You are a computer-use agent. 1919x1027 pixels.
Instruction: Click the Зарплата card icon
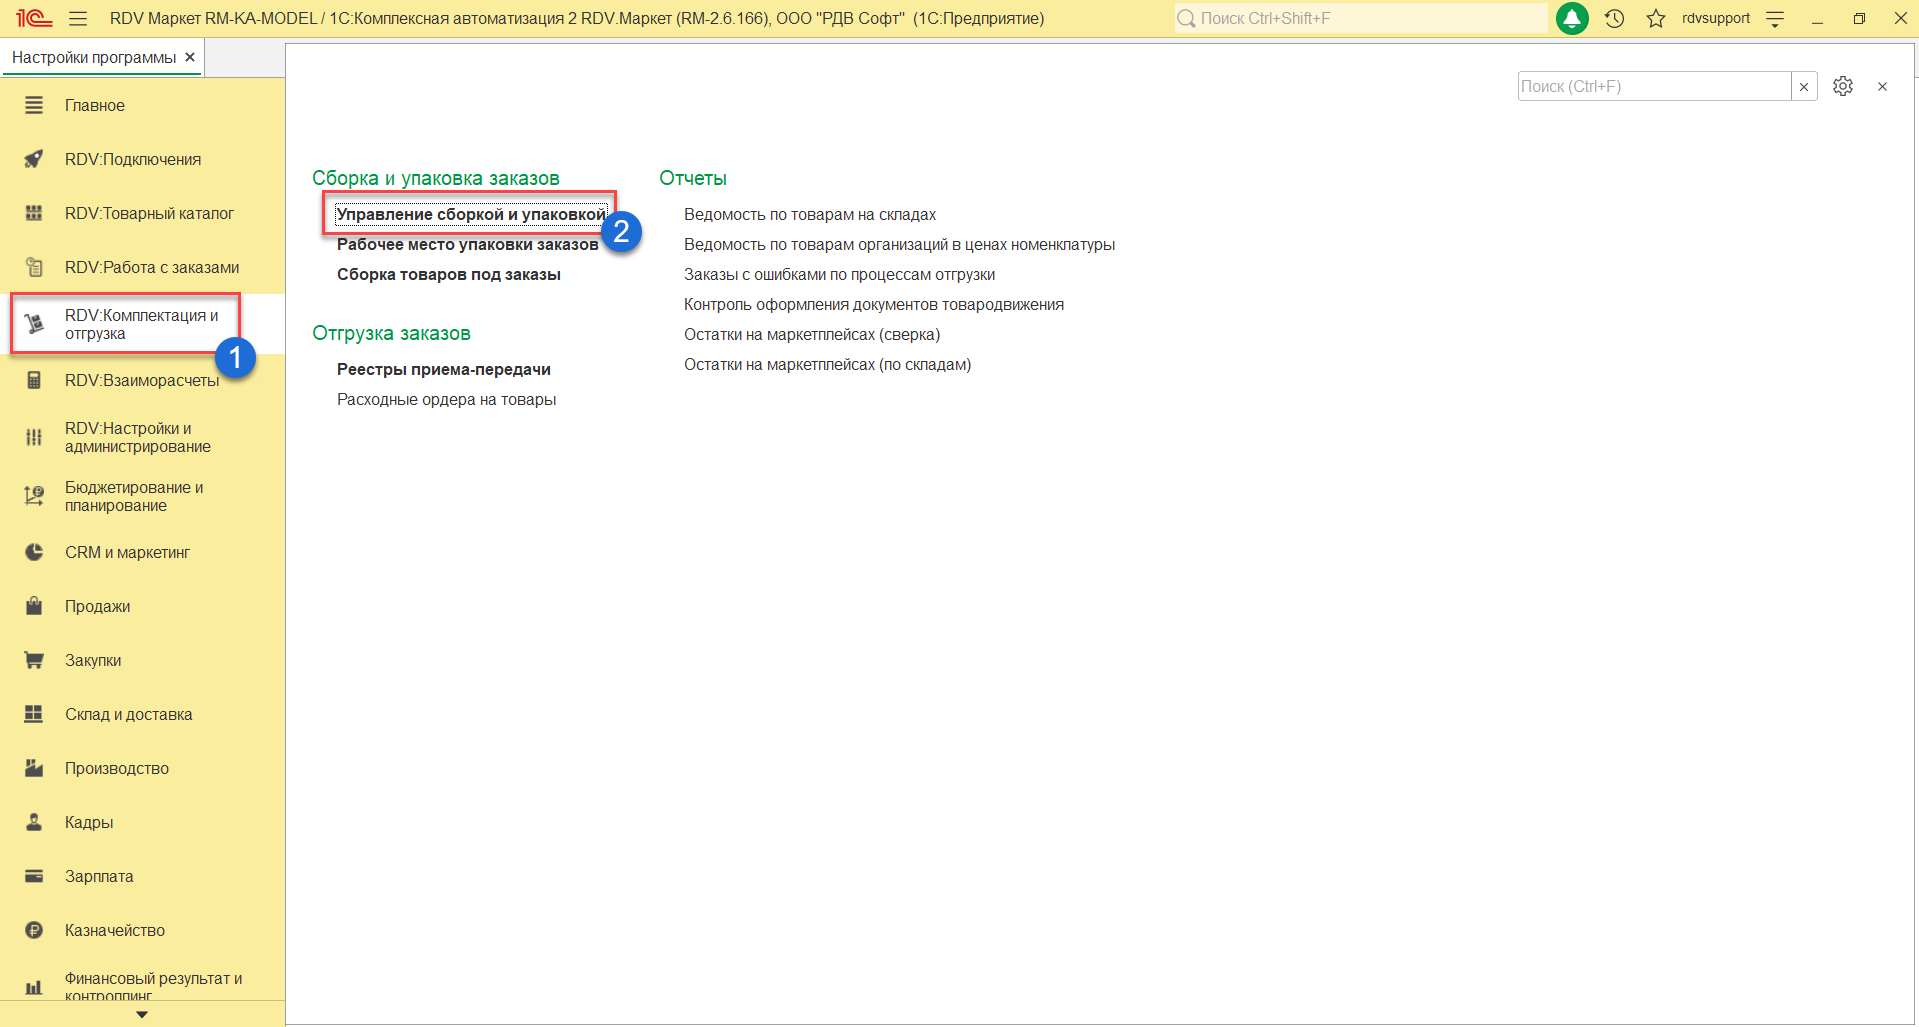pyautogui.click(x=34, y=876)
